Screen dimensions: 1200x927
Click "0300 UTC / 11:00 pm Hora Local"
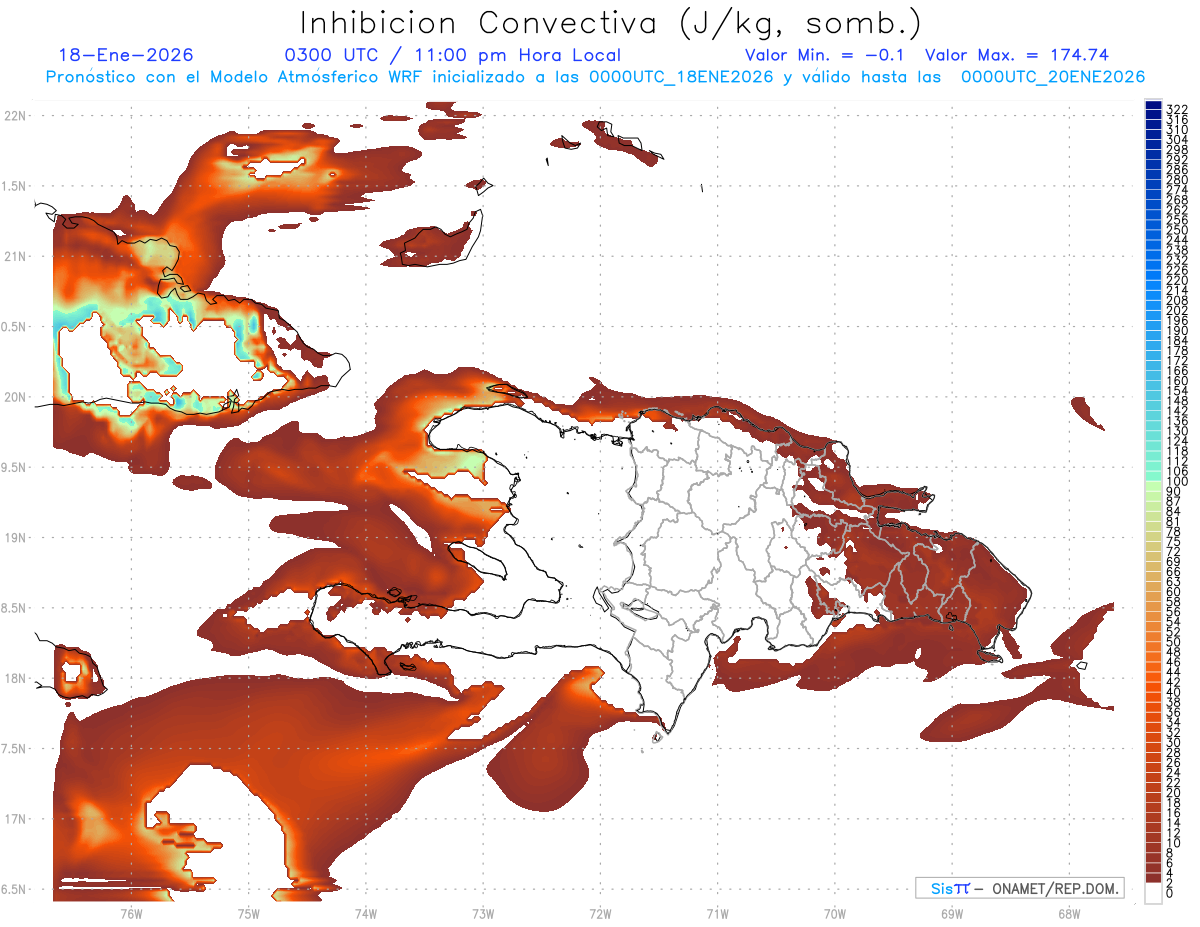[453, 55]
